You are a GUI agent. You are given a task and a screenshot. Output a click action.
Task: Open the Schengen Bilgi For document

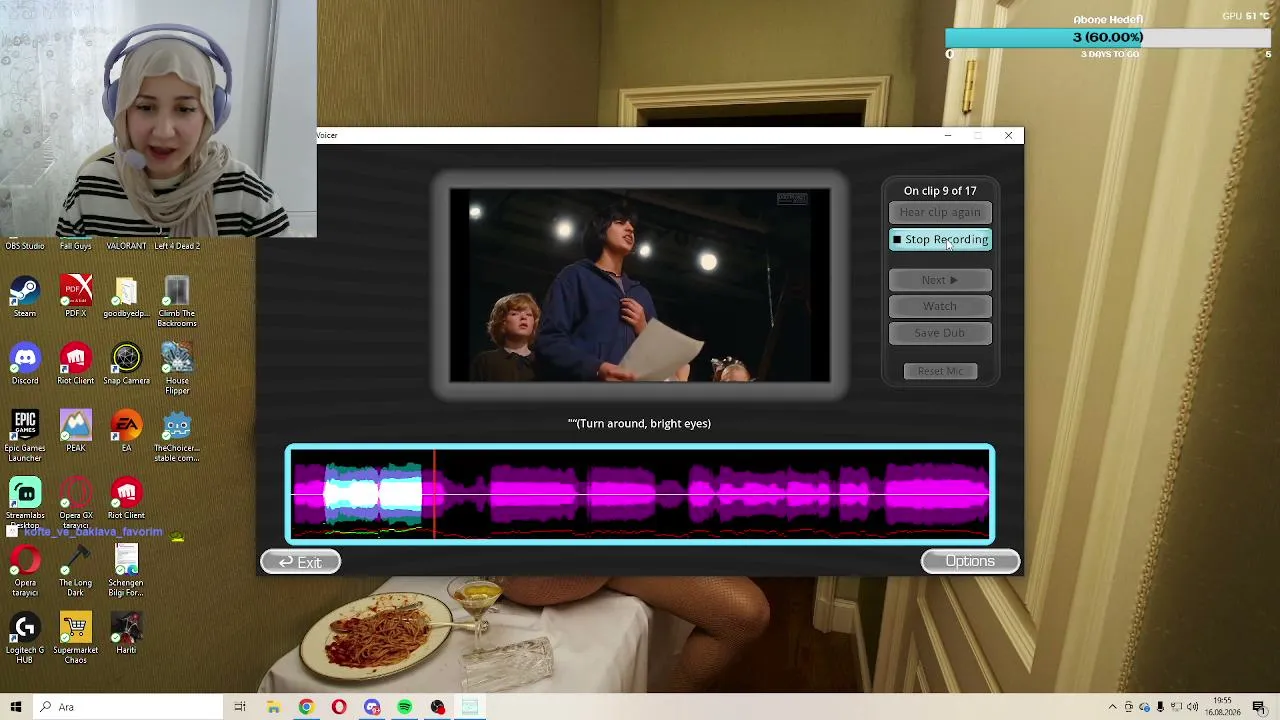pyautogui.click(x=126, y=570)
